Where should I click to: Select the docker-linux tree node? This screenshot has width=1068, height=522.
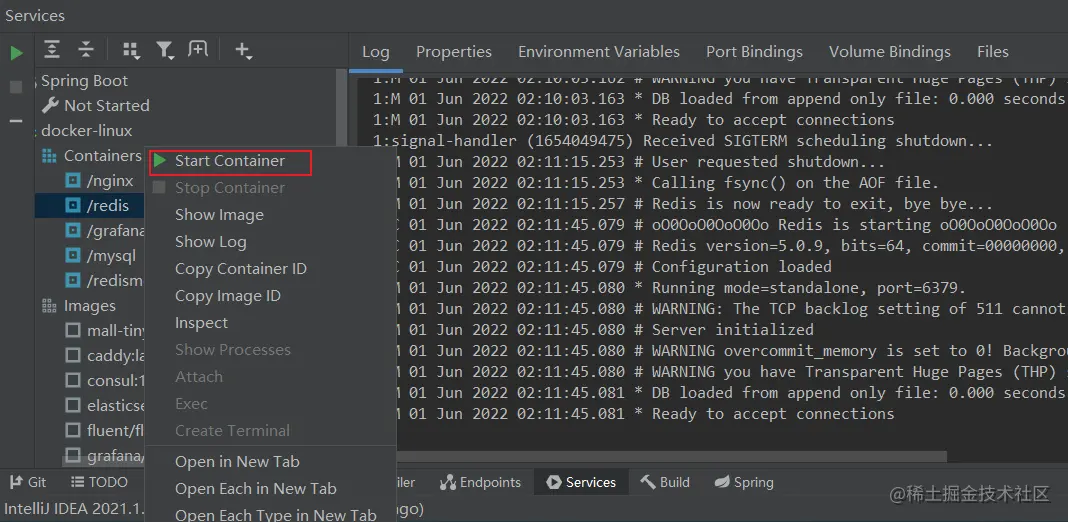coord(87,130)
